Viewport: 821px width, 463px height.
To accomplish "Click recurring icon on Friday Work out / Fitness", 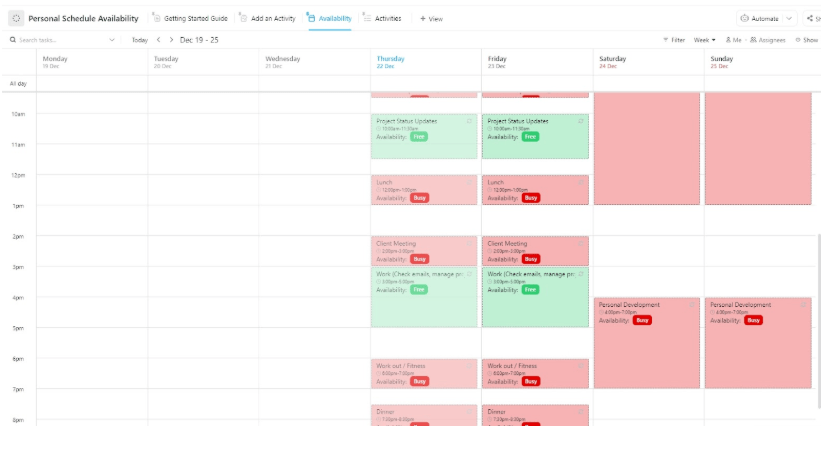I will click(x=581, y=366).
